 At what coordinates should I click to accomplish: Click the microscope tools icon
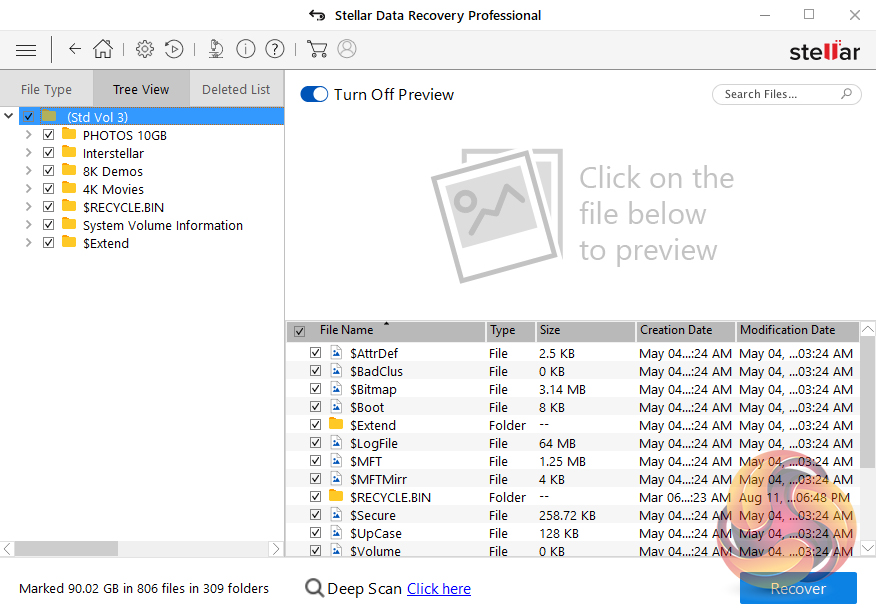[216, 49]
